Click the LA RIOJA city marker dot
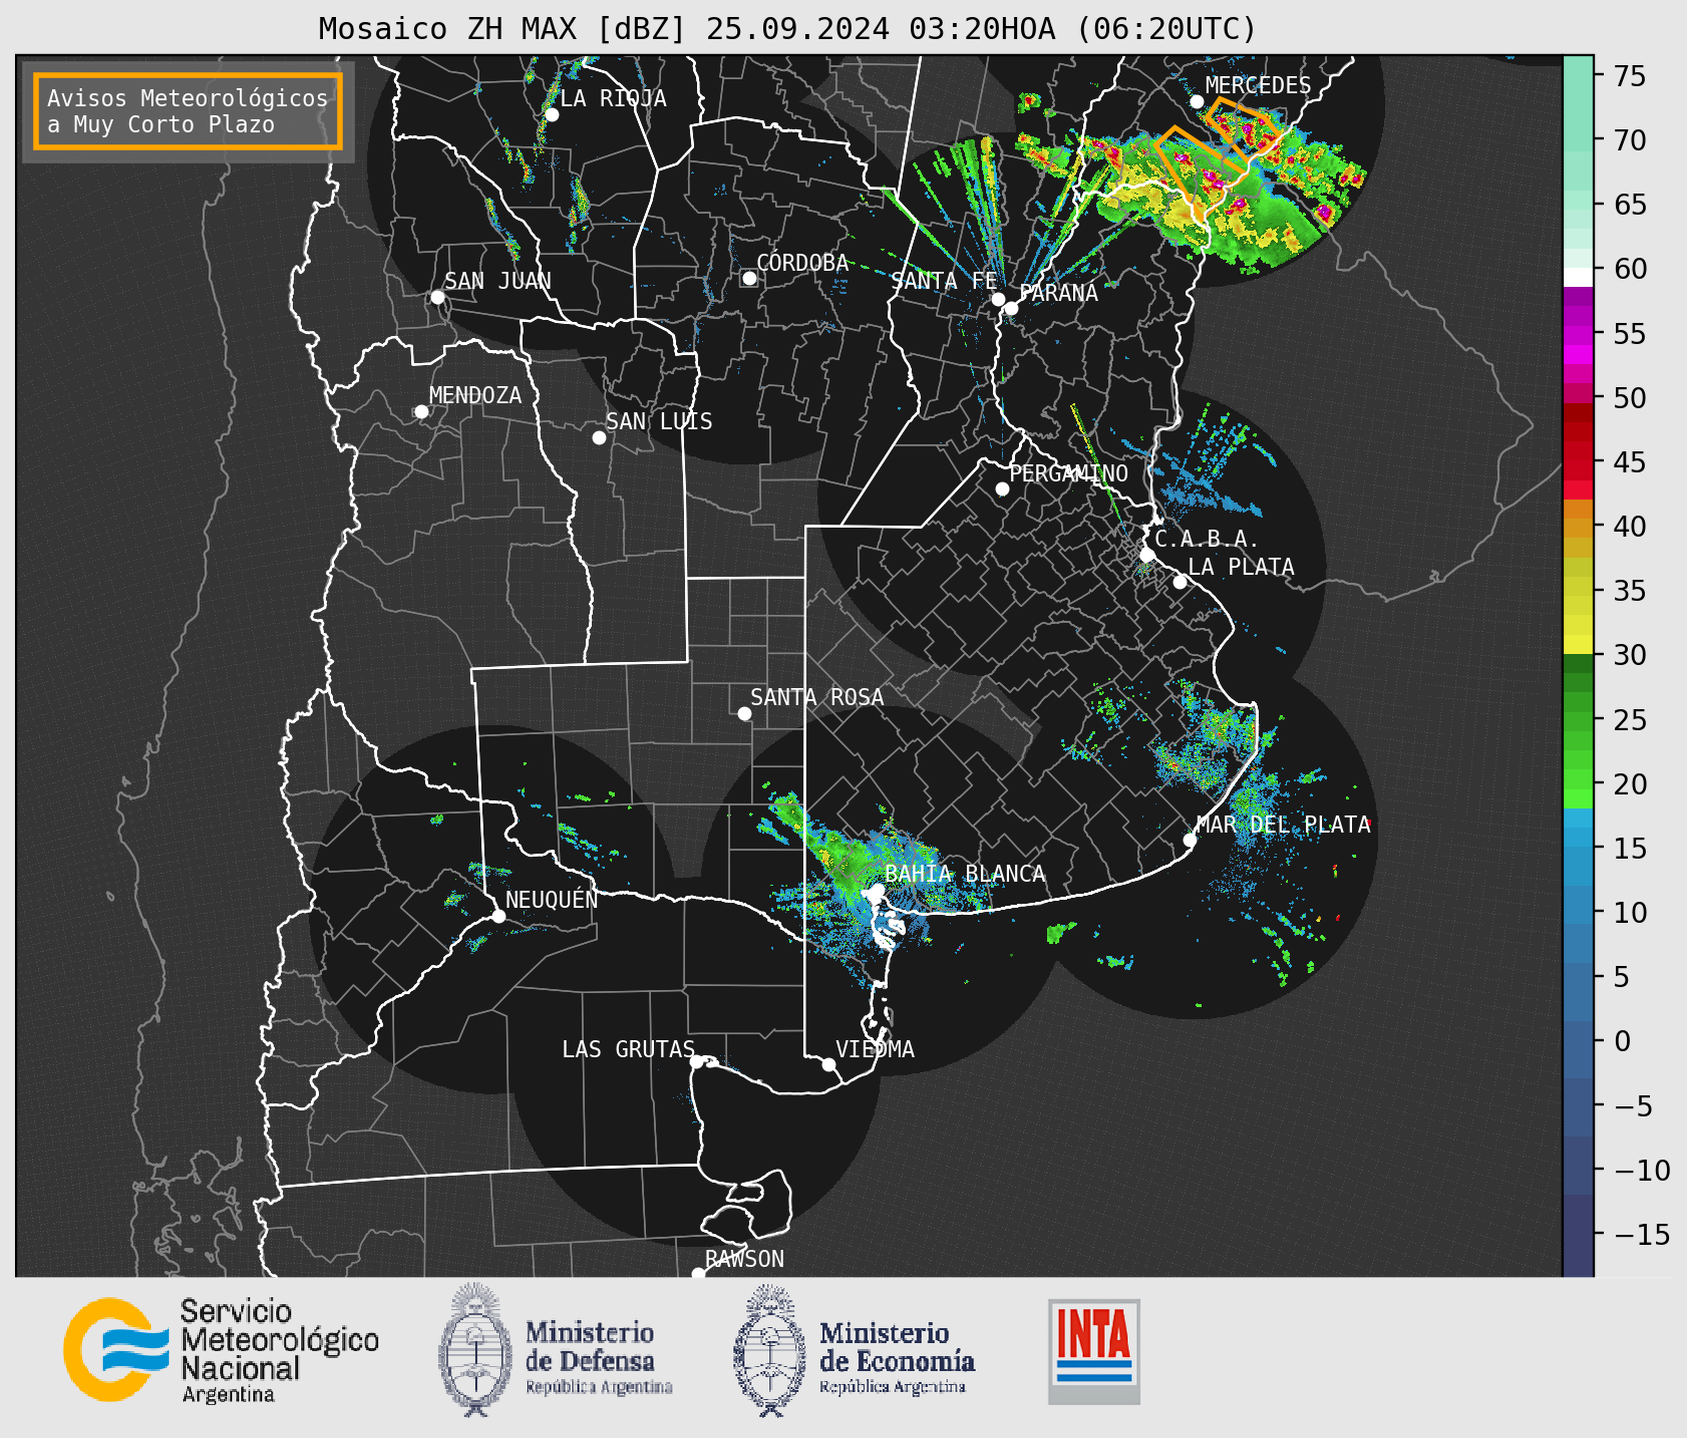This screenshot has width=1687, height=1438. pos(552,115)
